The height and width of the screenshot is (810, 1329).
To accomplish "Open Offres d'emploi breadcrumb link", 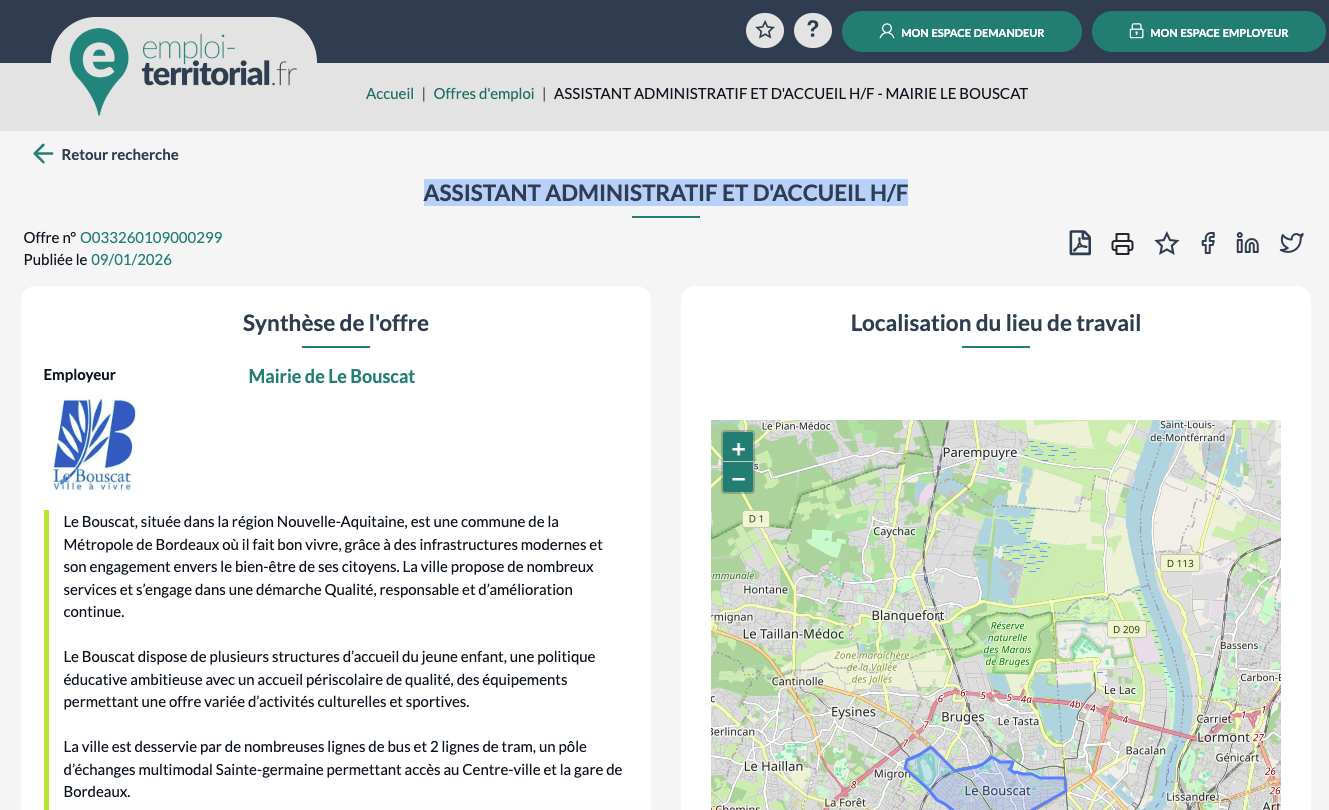I will click(x=484, y=94).
